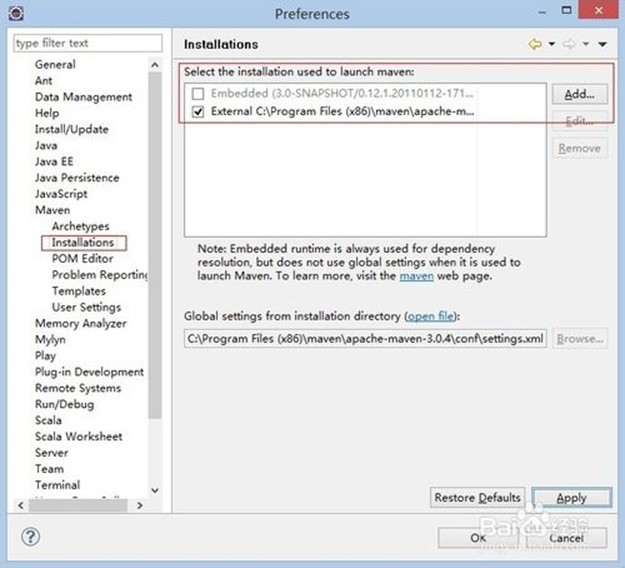Select General in the preferences tree

point(55,64)
